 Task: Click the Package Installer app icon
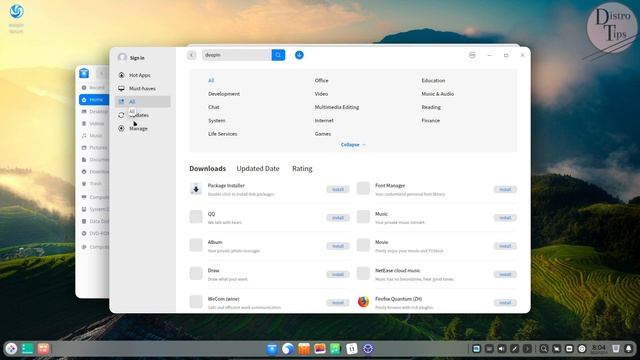coord(196,189)
